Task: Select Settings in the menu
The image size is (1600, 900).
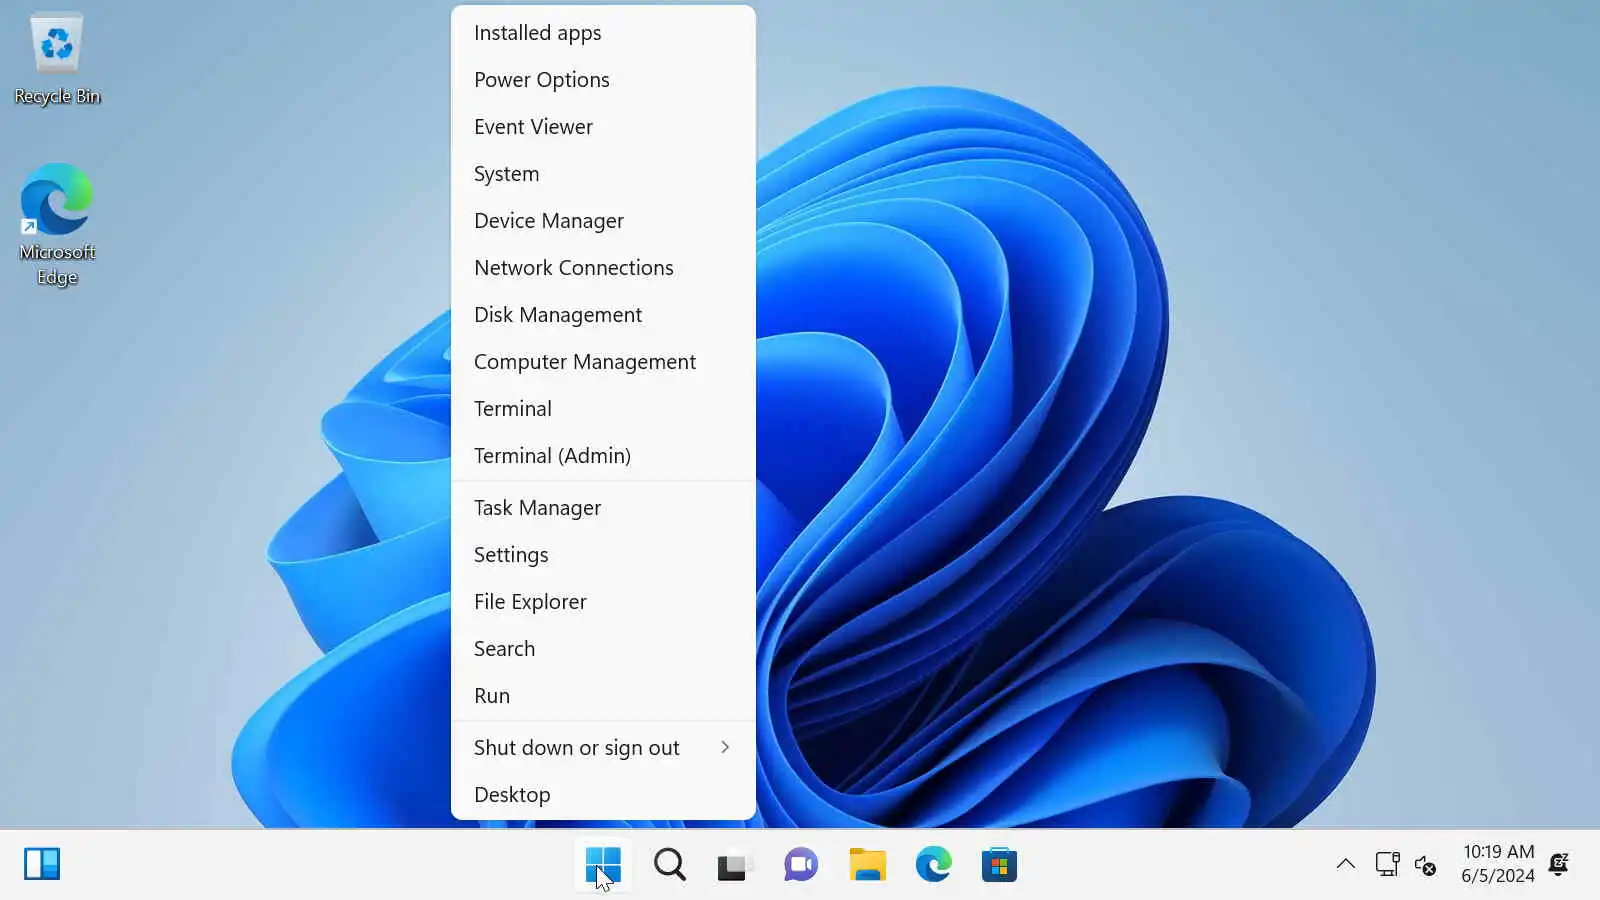Action: point(603,555)
